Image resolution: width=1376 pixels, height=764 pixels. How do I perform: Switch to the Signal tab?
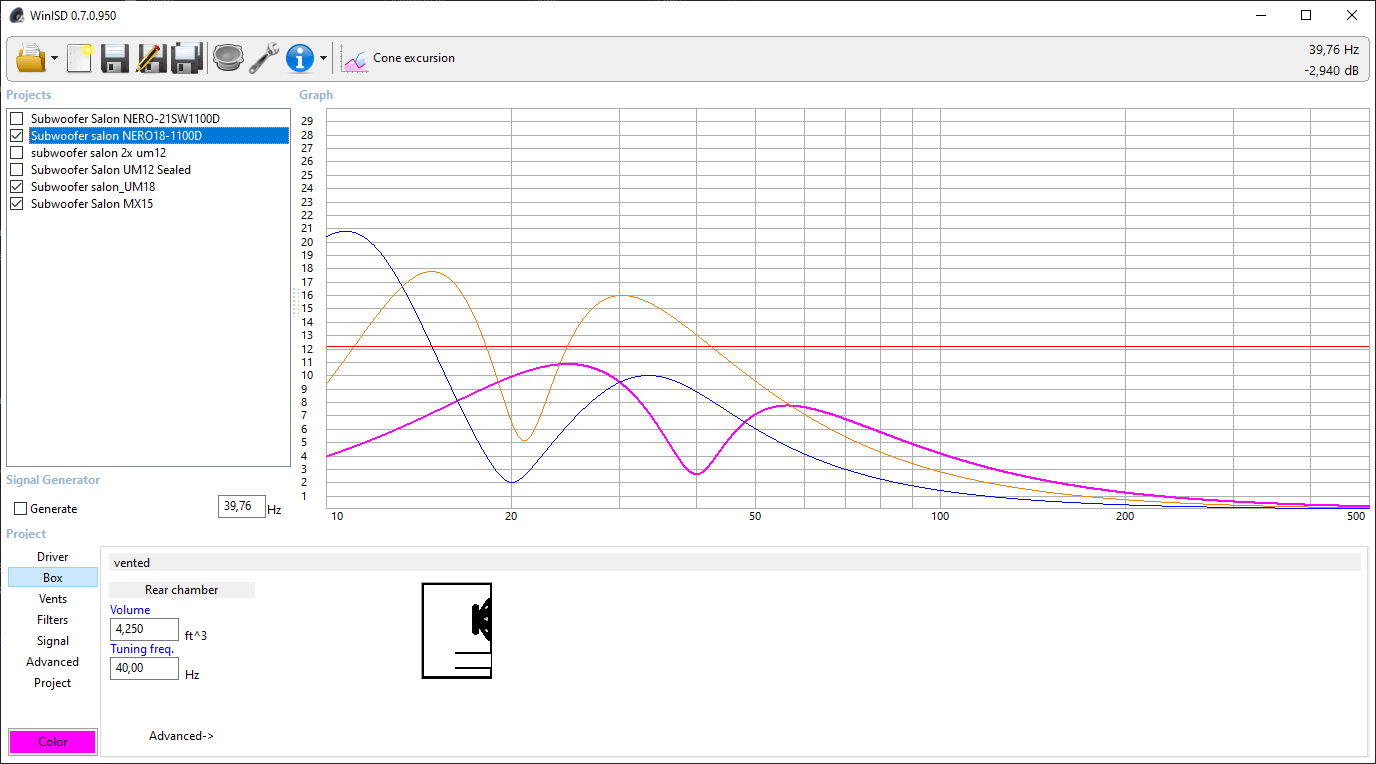pyautogui.click(x=53, y=641)
